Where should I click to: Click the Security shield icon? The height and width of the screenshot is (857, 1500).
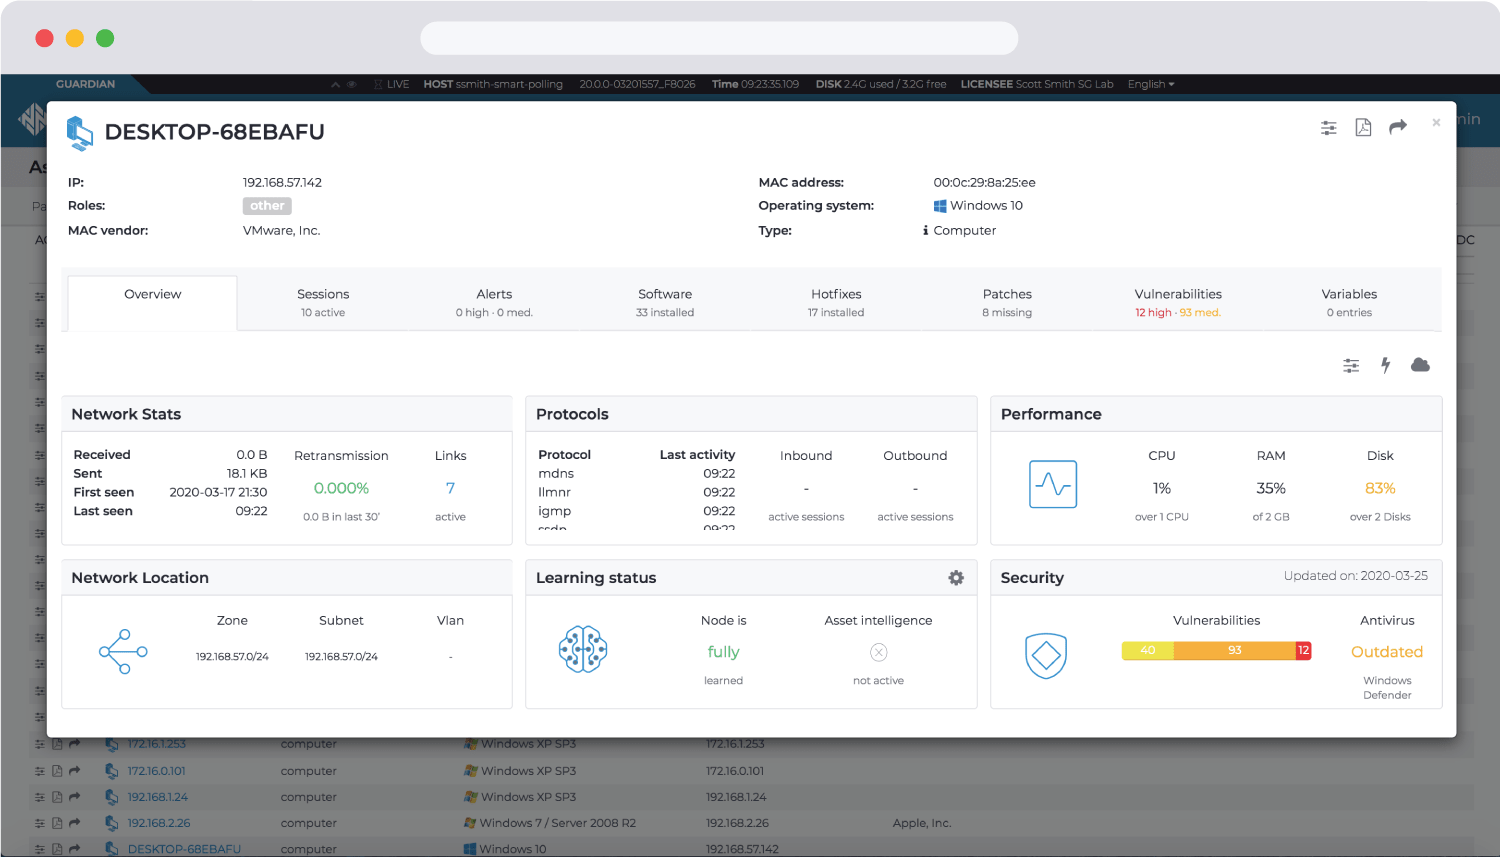tap(1046, 656)
